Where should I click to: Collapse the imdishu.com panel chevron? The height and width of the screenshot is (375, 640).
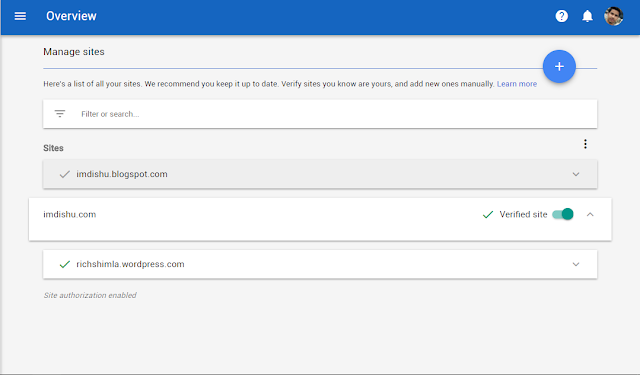(590, 214)
